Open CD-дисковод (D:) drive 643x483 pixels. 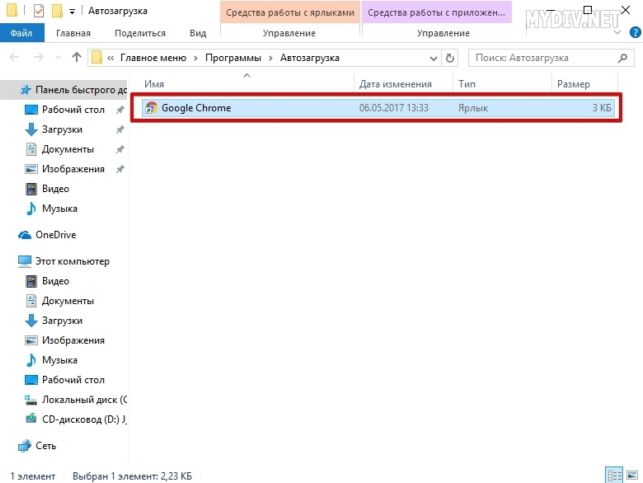(x=84, y=419)
